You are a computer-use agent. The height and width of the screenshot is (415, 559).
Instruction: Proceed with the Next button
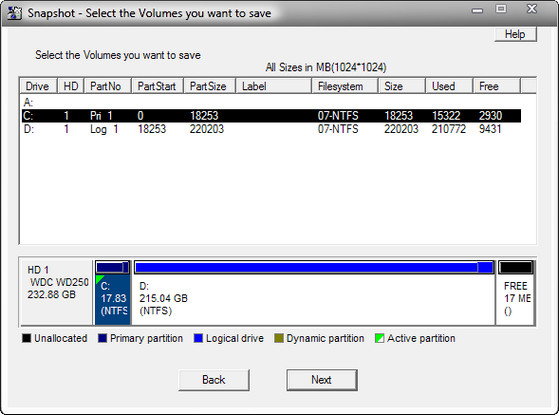click(322, 380)
